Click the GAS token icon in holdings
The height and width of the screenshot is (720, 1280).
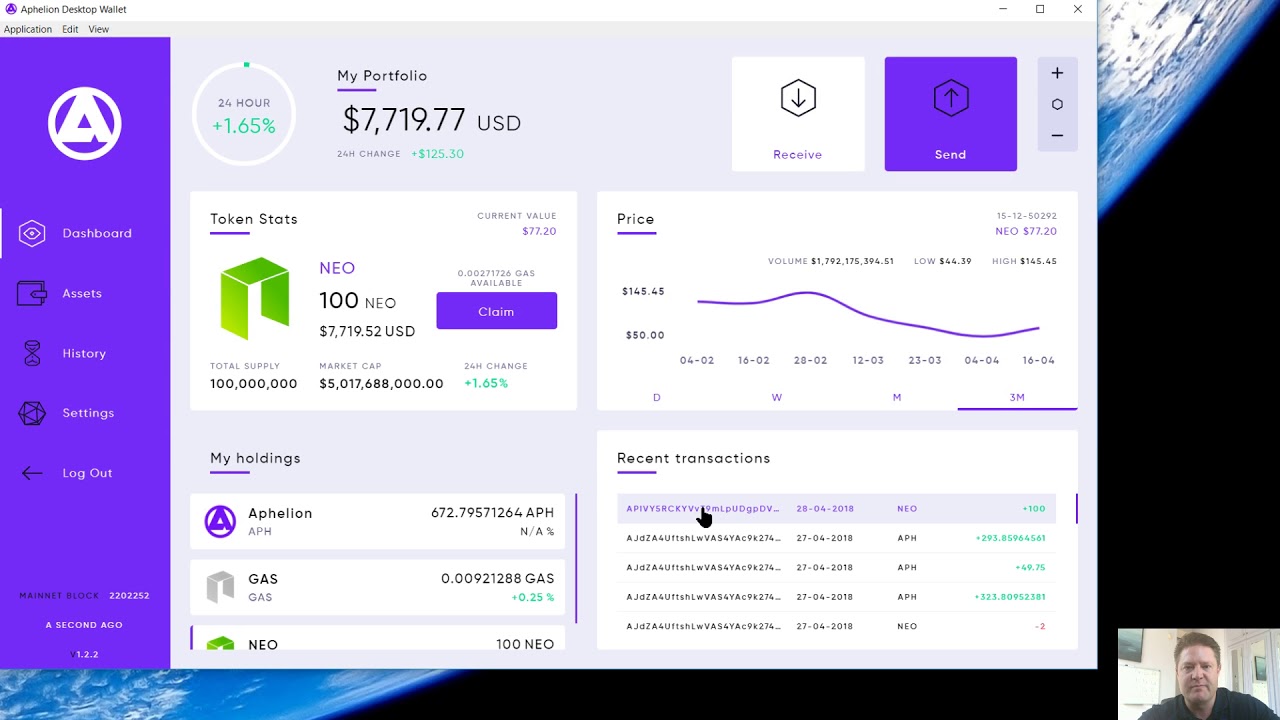(220, 587)
